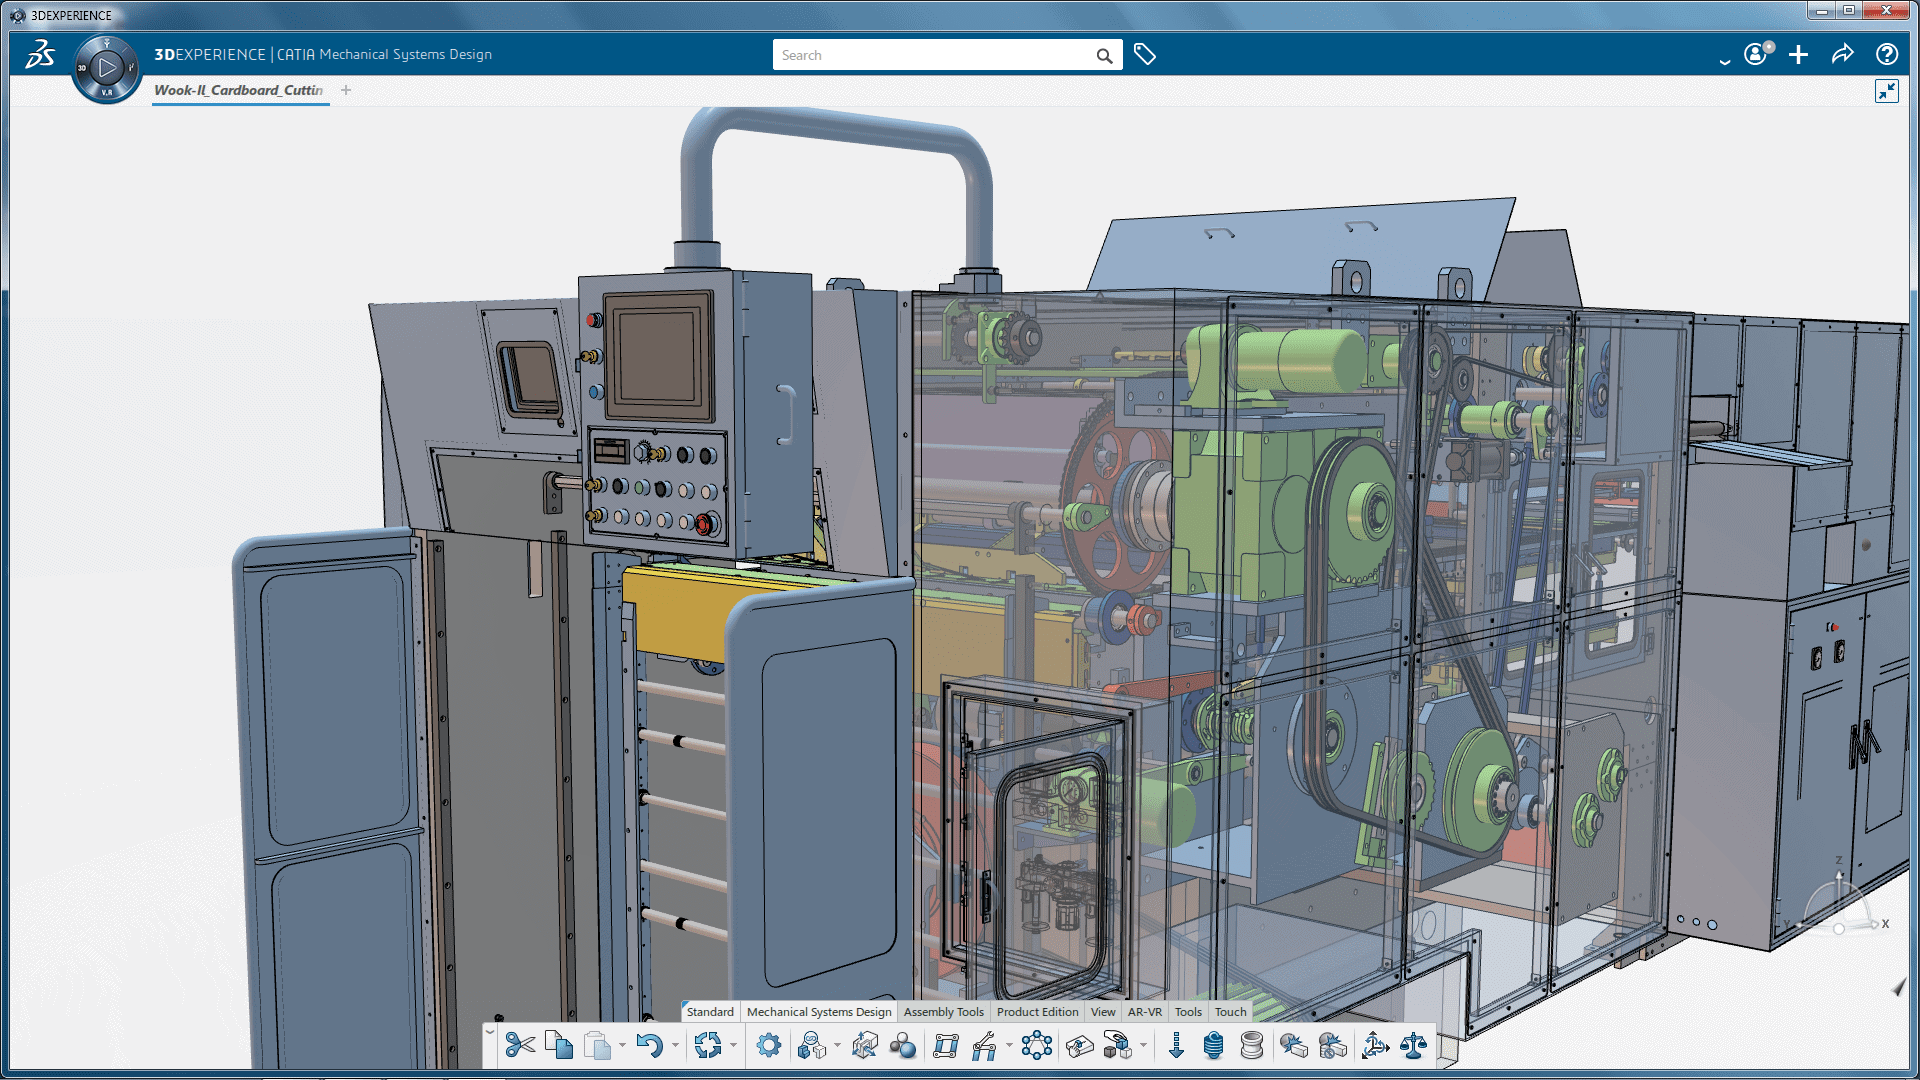Image resolution: width=1920 pixels, height=1080 pixels.
Task: Click the Update refresh icon
Action: [x=708, y=1046]
